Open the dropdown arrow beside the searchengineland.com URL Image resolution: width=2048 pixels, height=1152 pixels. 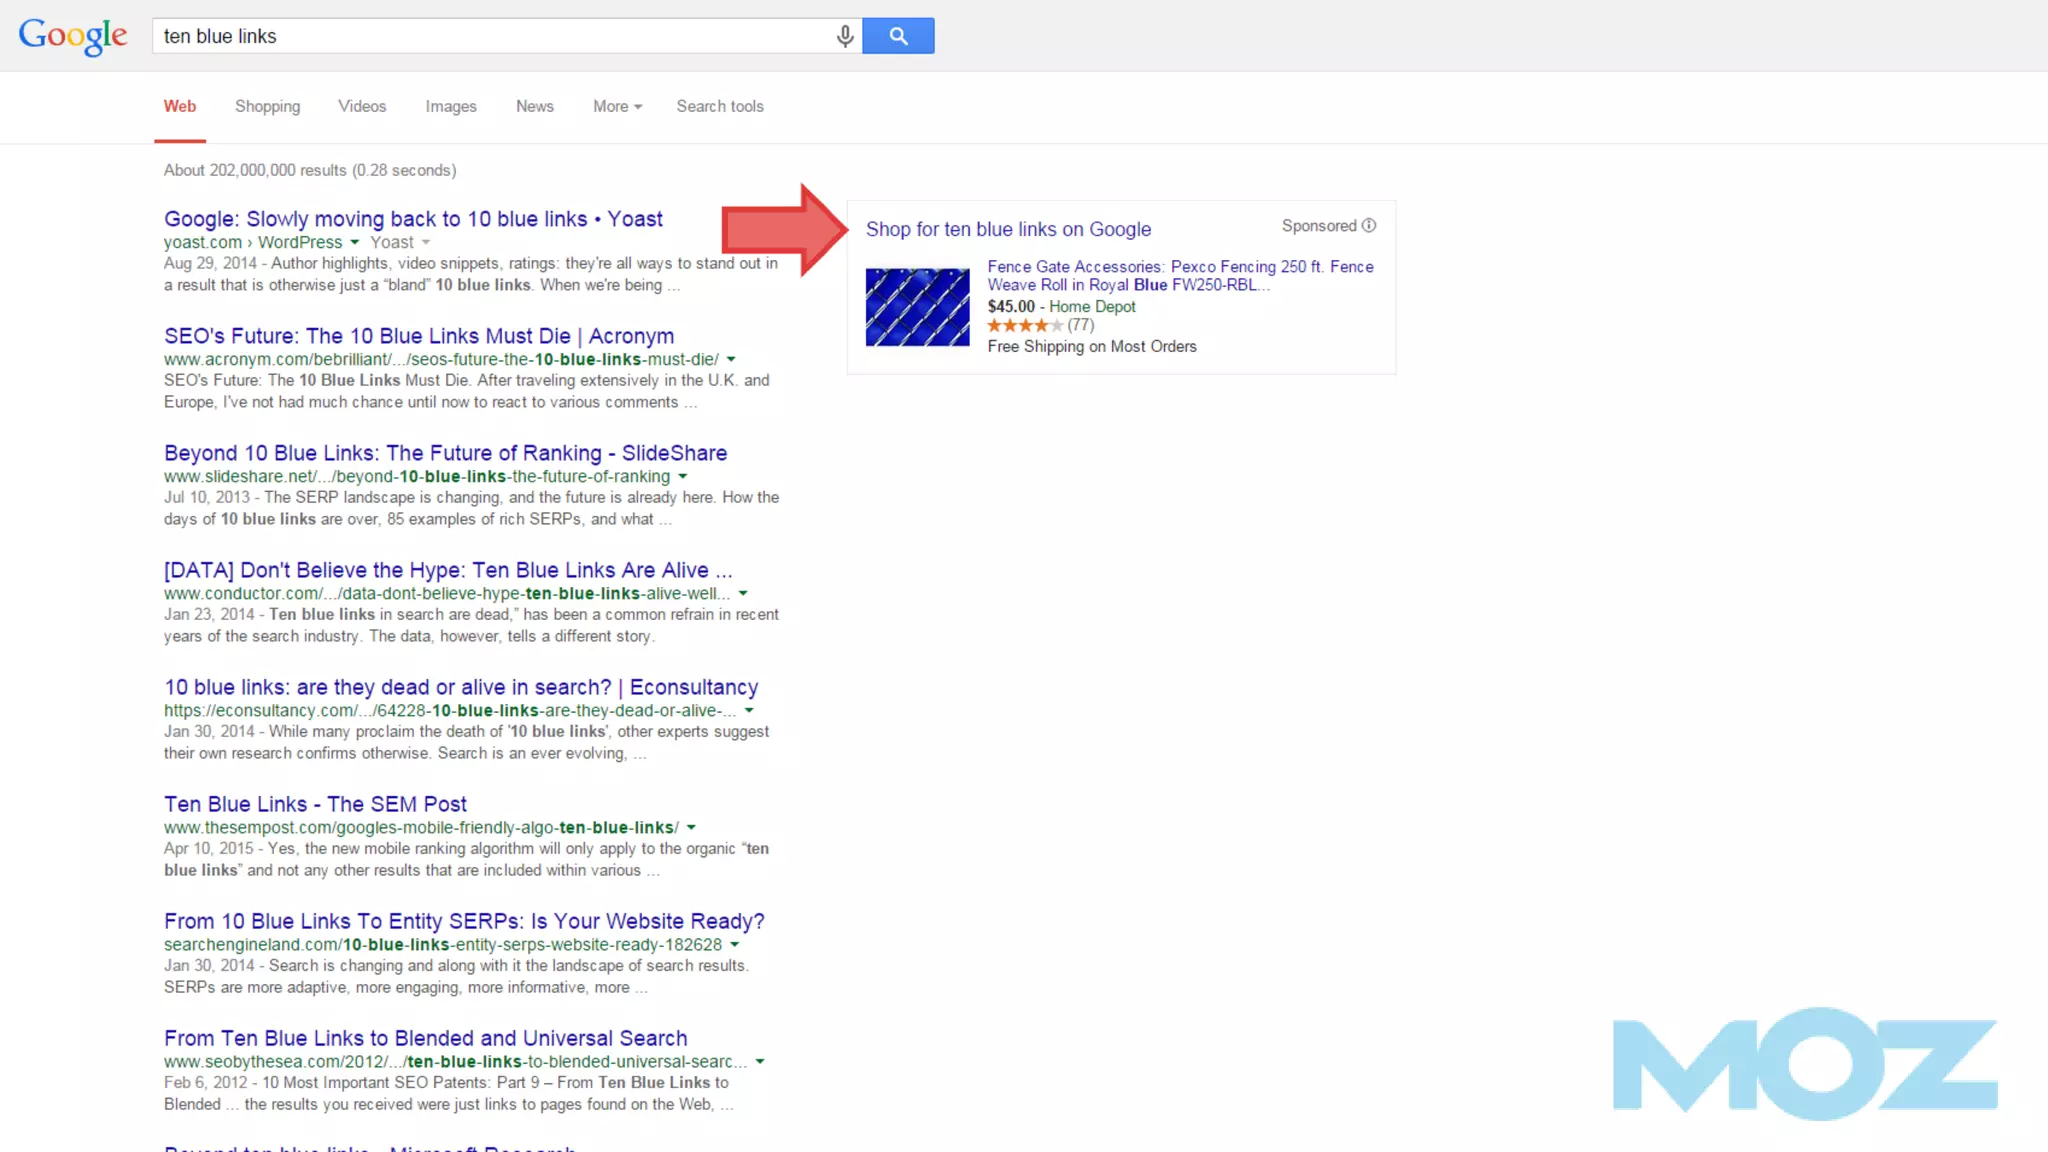pyautogui.click(x=735, y=945)
